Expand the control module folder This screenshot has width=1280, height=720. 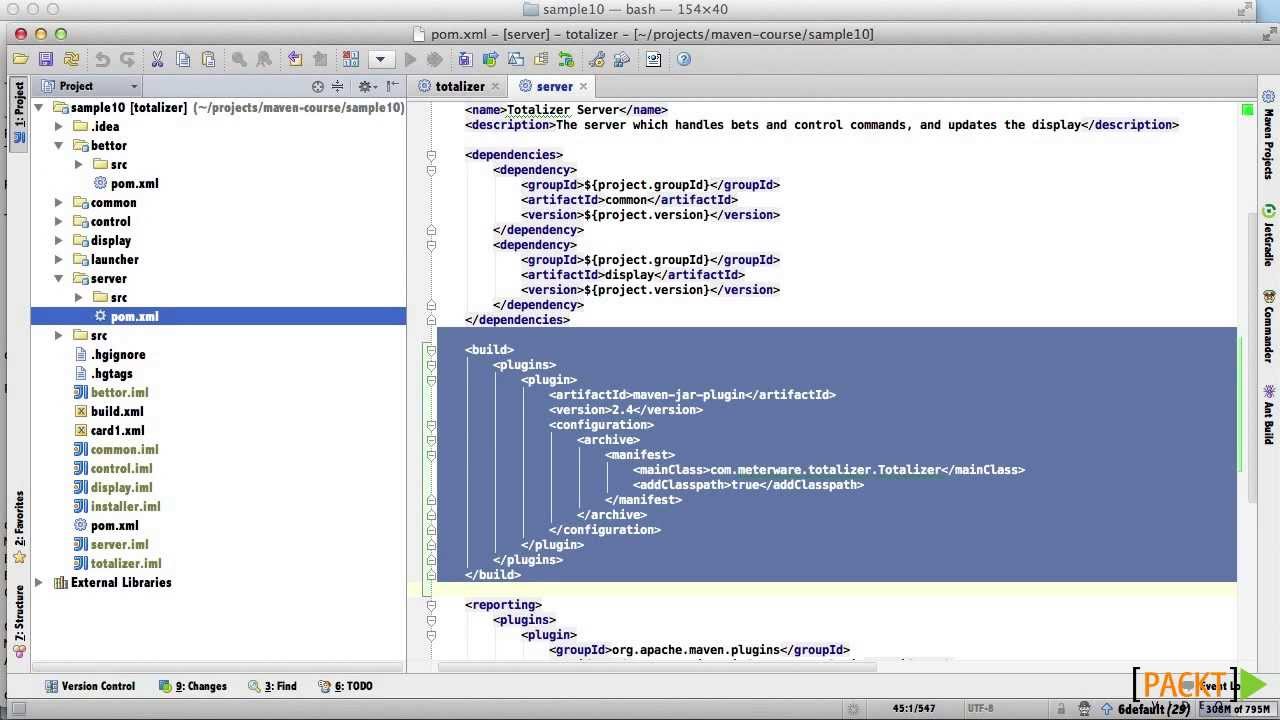click(x=59, y=222)
